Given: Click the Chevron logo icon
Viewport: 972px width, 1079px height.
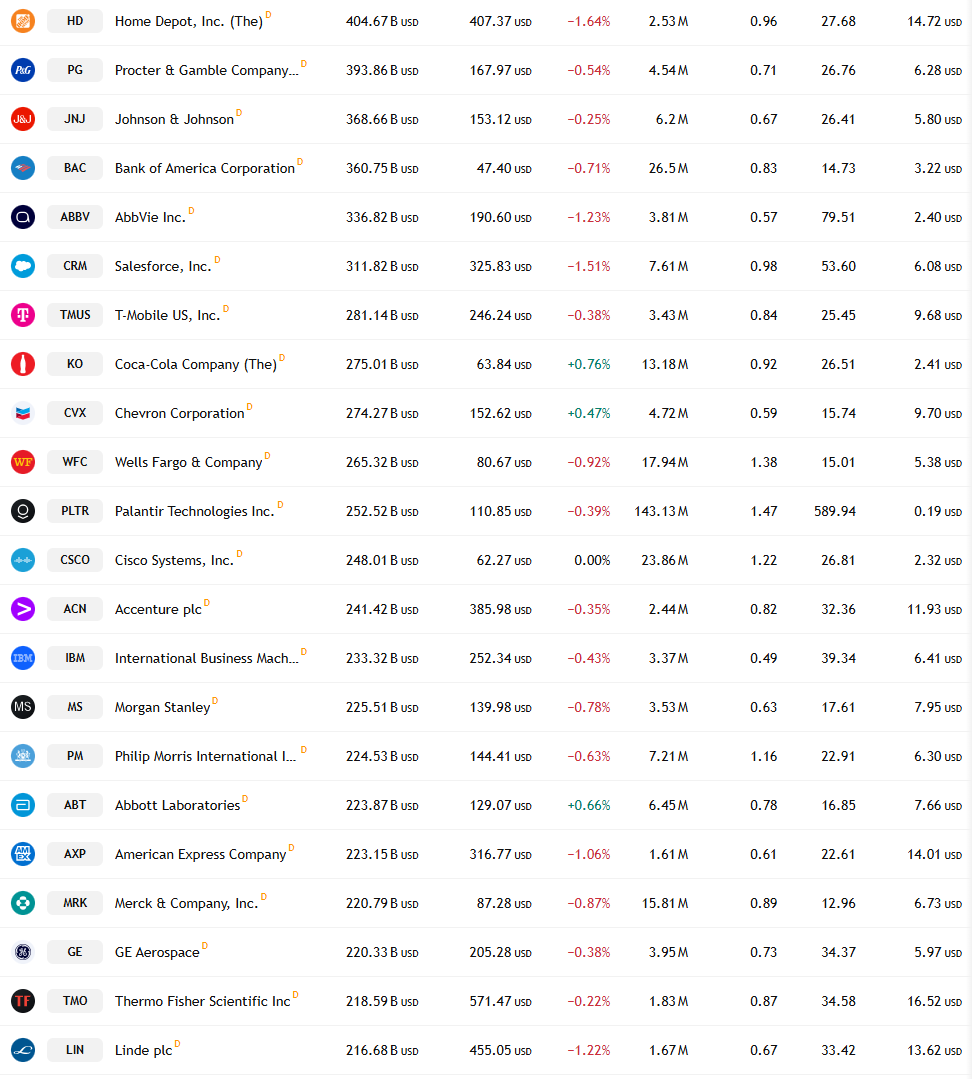Looking at the screenshot, I should [x=23, y=413].
